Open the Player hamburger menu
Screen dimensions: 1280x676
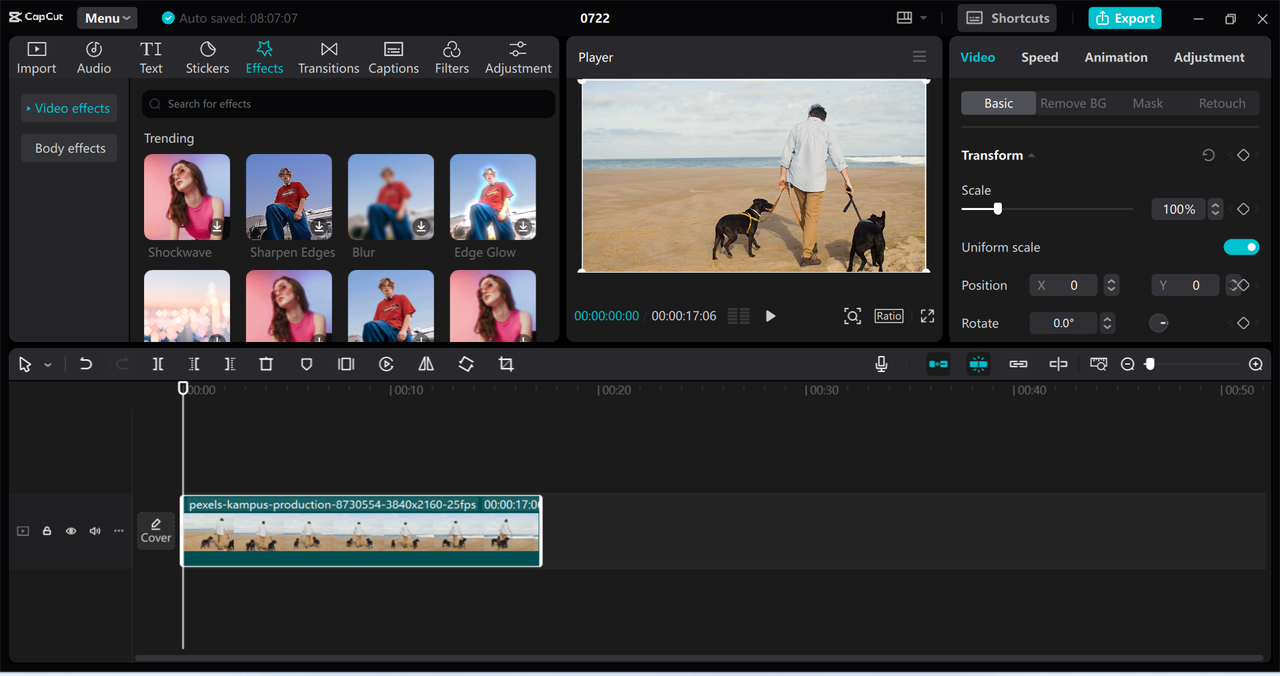919,57
